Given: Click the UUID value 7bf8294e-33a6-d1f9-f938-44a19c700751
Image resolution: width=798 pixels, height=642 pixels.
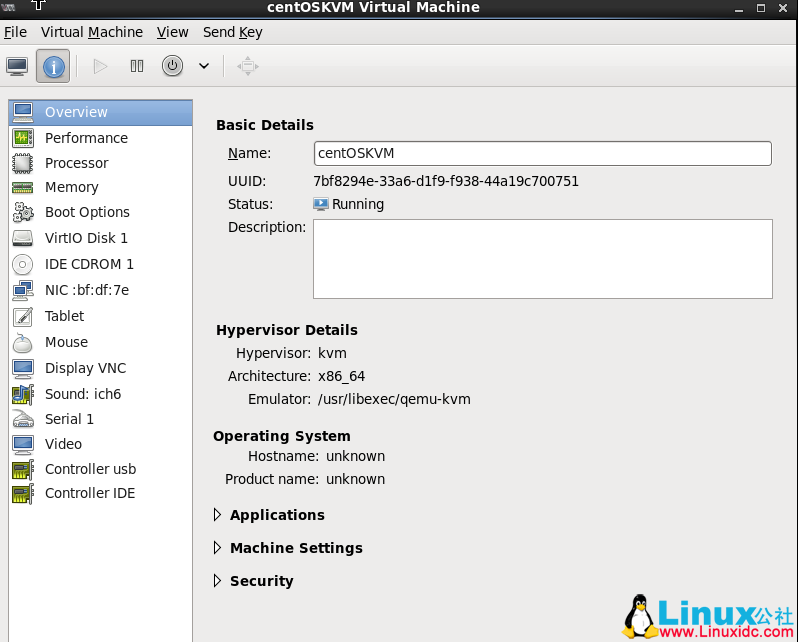Looking at the screenshot, I should 446,182.
